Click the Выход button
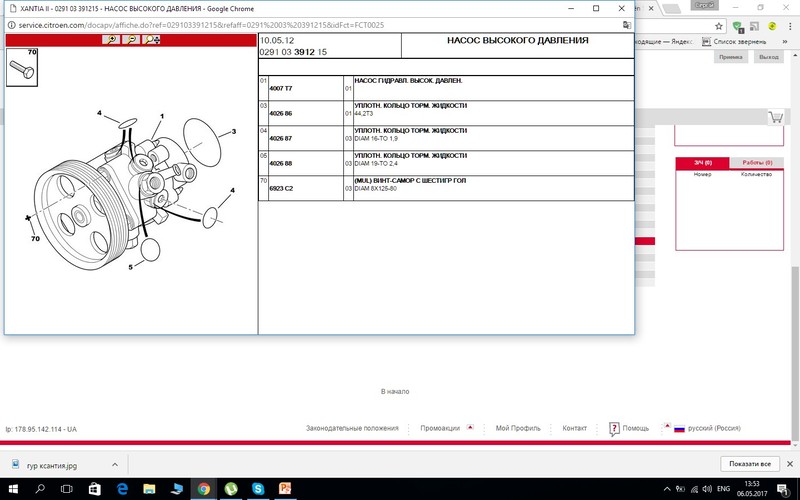The height and width of the screenshot is (500, 800). [768, 58]
